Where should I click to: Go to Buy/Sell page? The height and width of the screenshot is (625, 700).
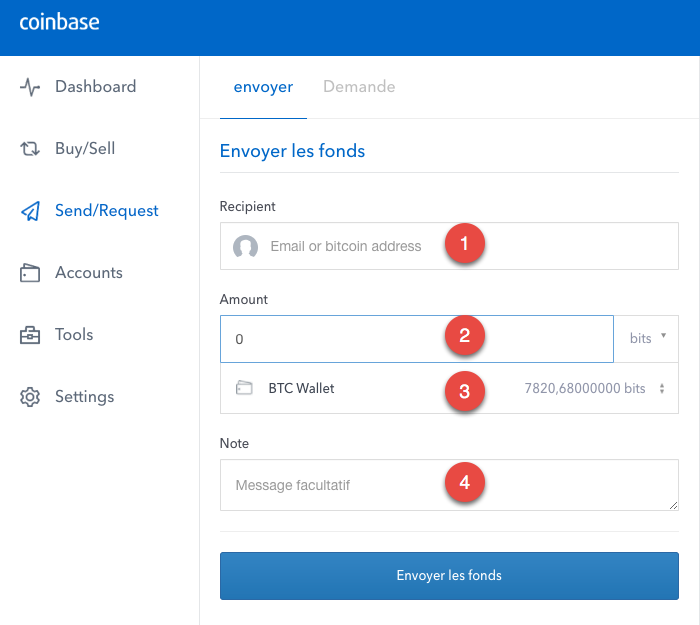pos(85,149)
